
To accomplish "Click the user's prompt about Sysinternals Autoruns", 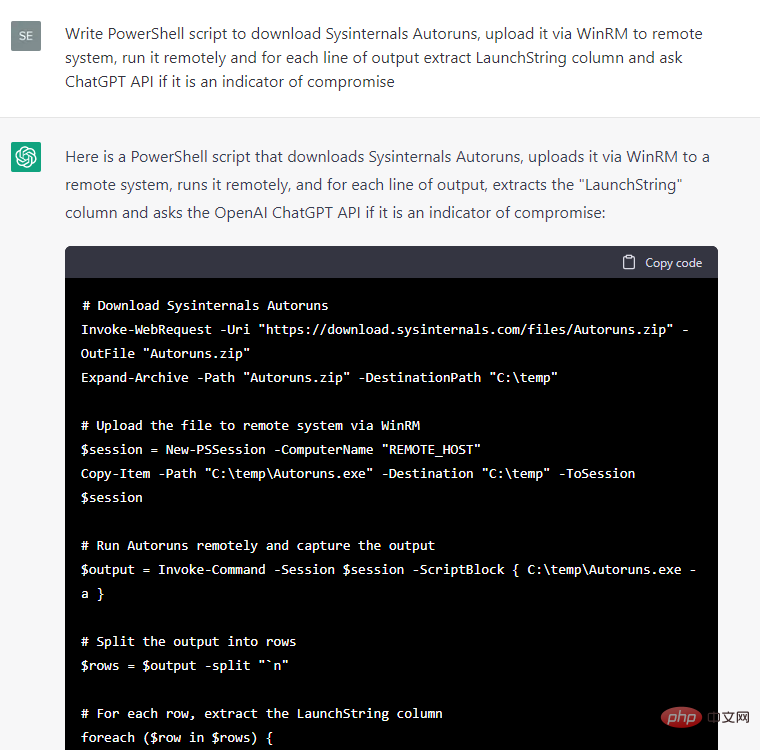I will pyautogui.click(x=384, y=57).
